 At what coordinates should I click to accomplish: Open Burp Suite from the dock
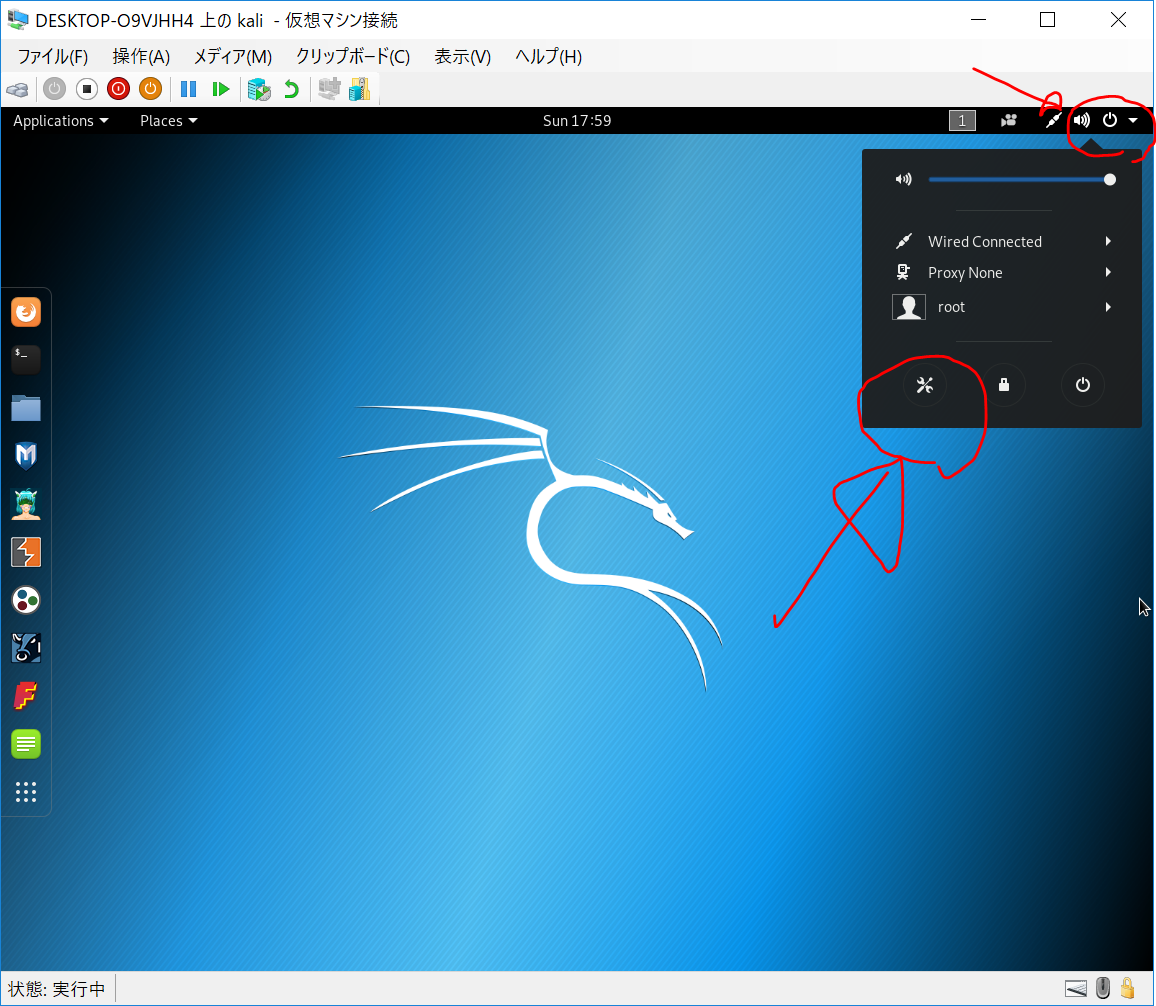26,552
